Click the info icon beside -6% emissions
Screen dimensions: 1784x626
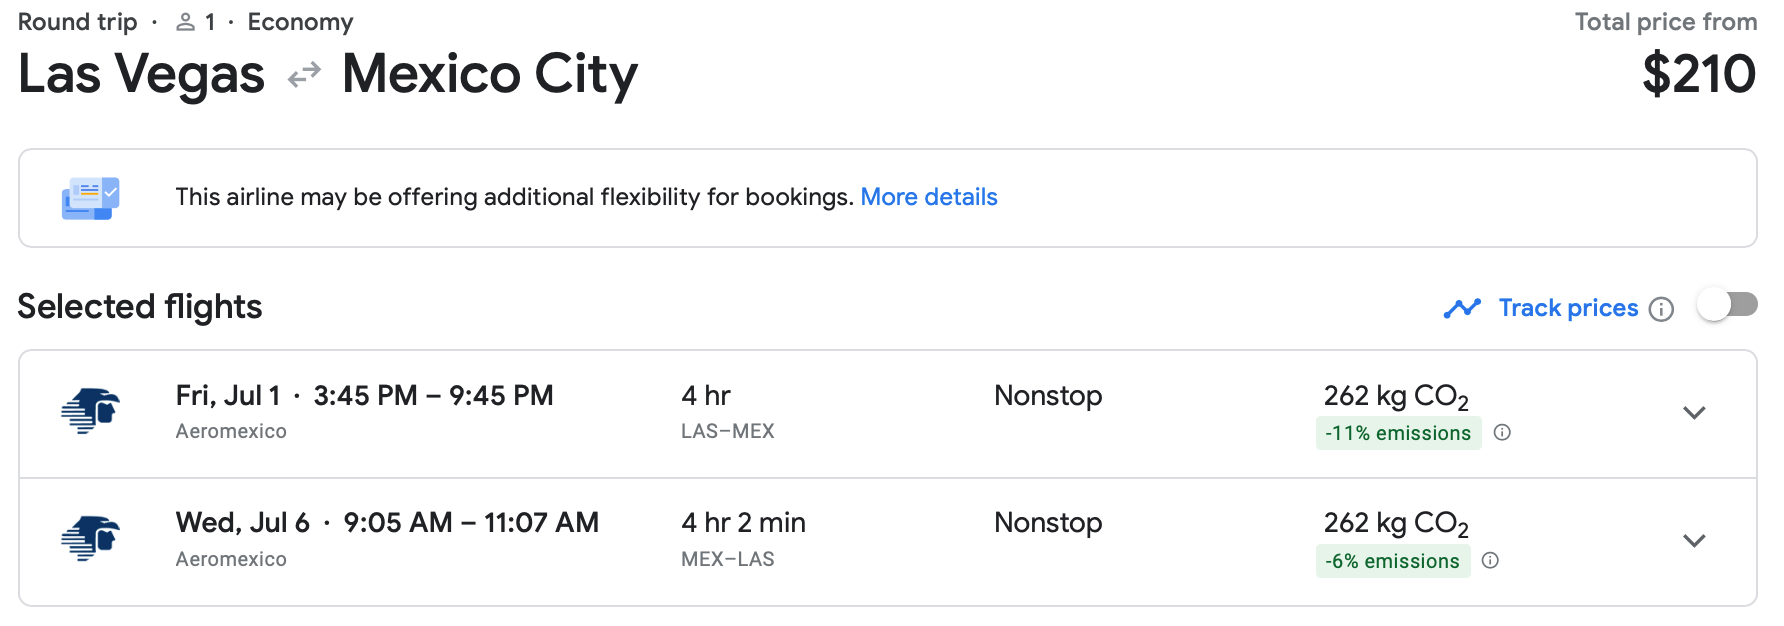(1490, 561)
